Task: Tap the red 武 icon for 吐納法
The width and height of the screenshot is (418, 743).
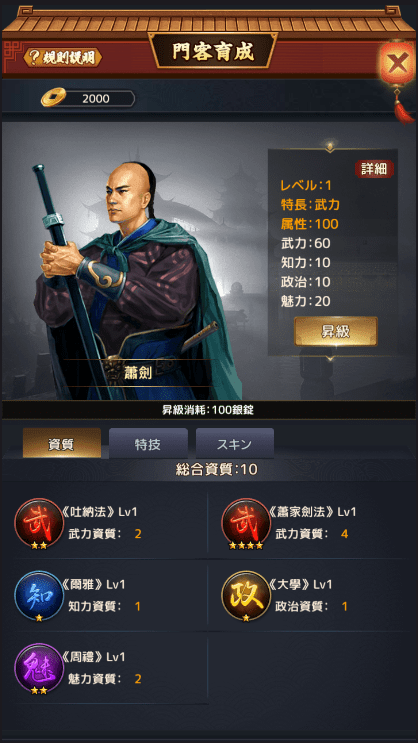Action: (39, 523)
